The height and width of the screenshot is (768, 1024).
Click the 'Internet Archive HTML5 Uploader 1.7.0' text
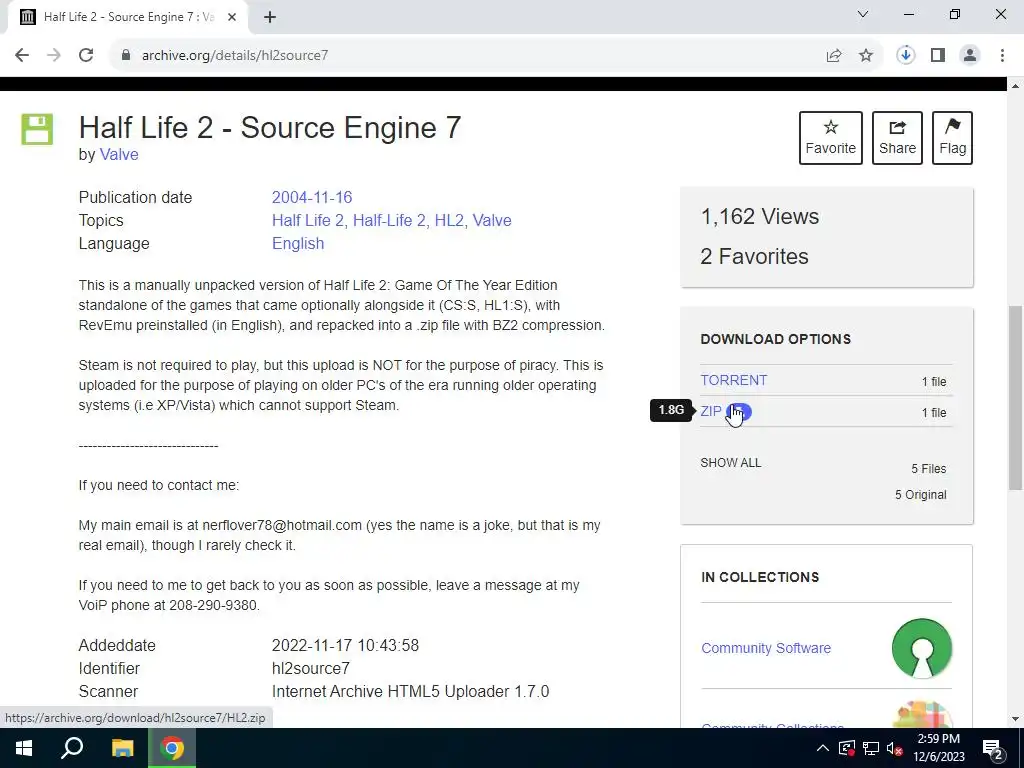[x=410, y=692]
